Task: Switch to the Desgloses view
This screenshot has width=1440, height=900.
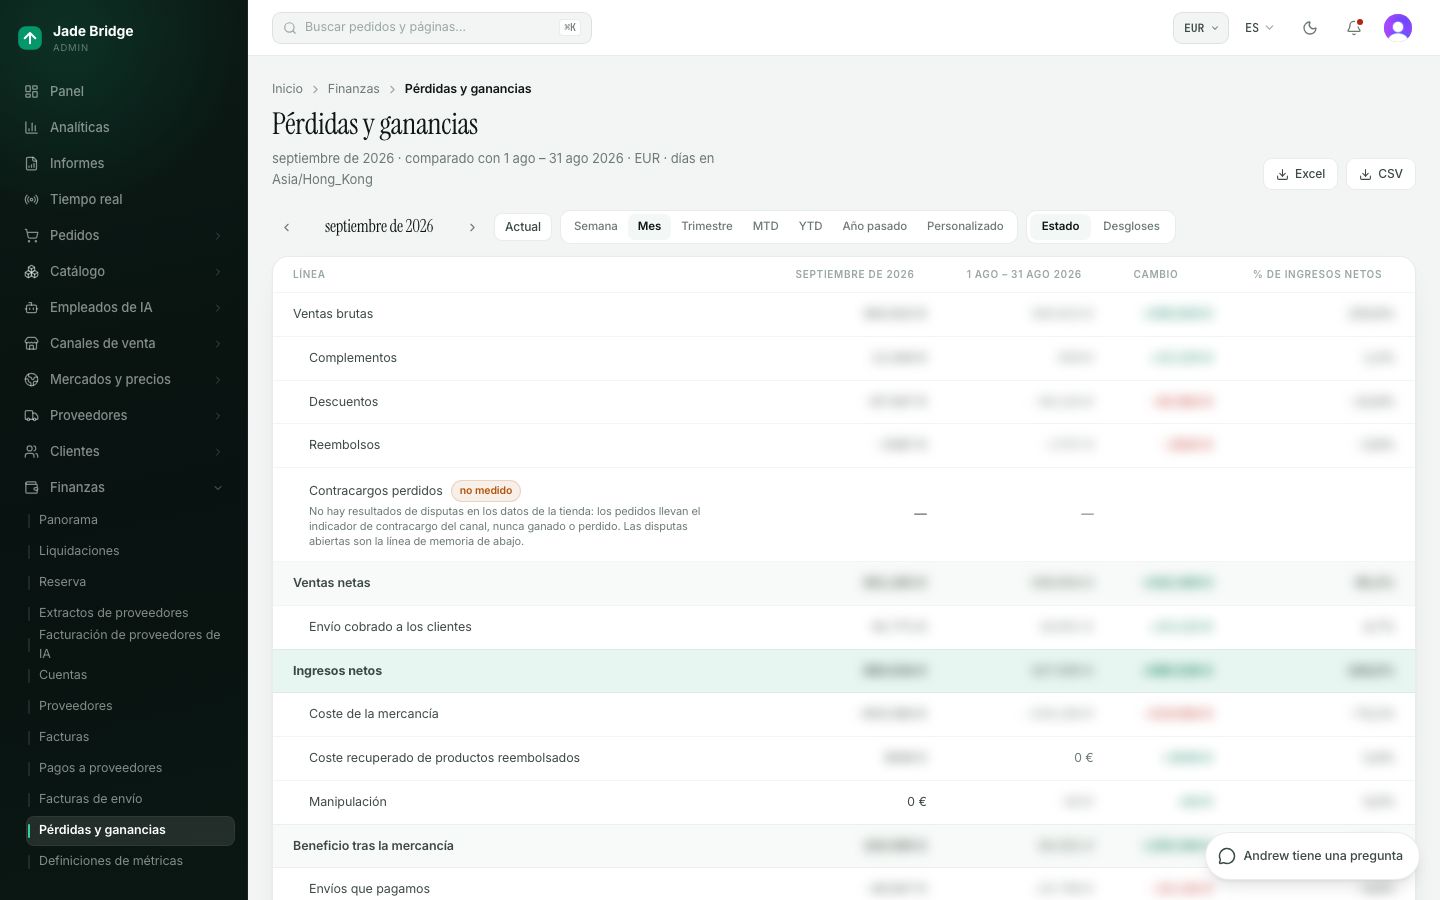Action: [1131, 226]
